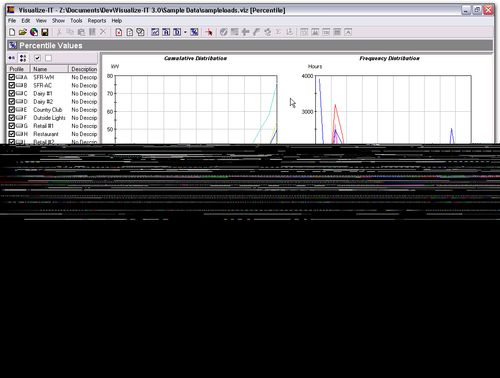Click the Name column header

[49, 69]
